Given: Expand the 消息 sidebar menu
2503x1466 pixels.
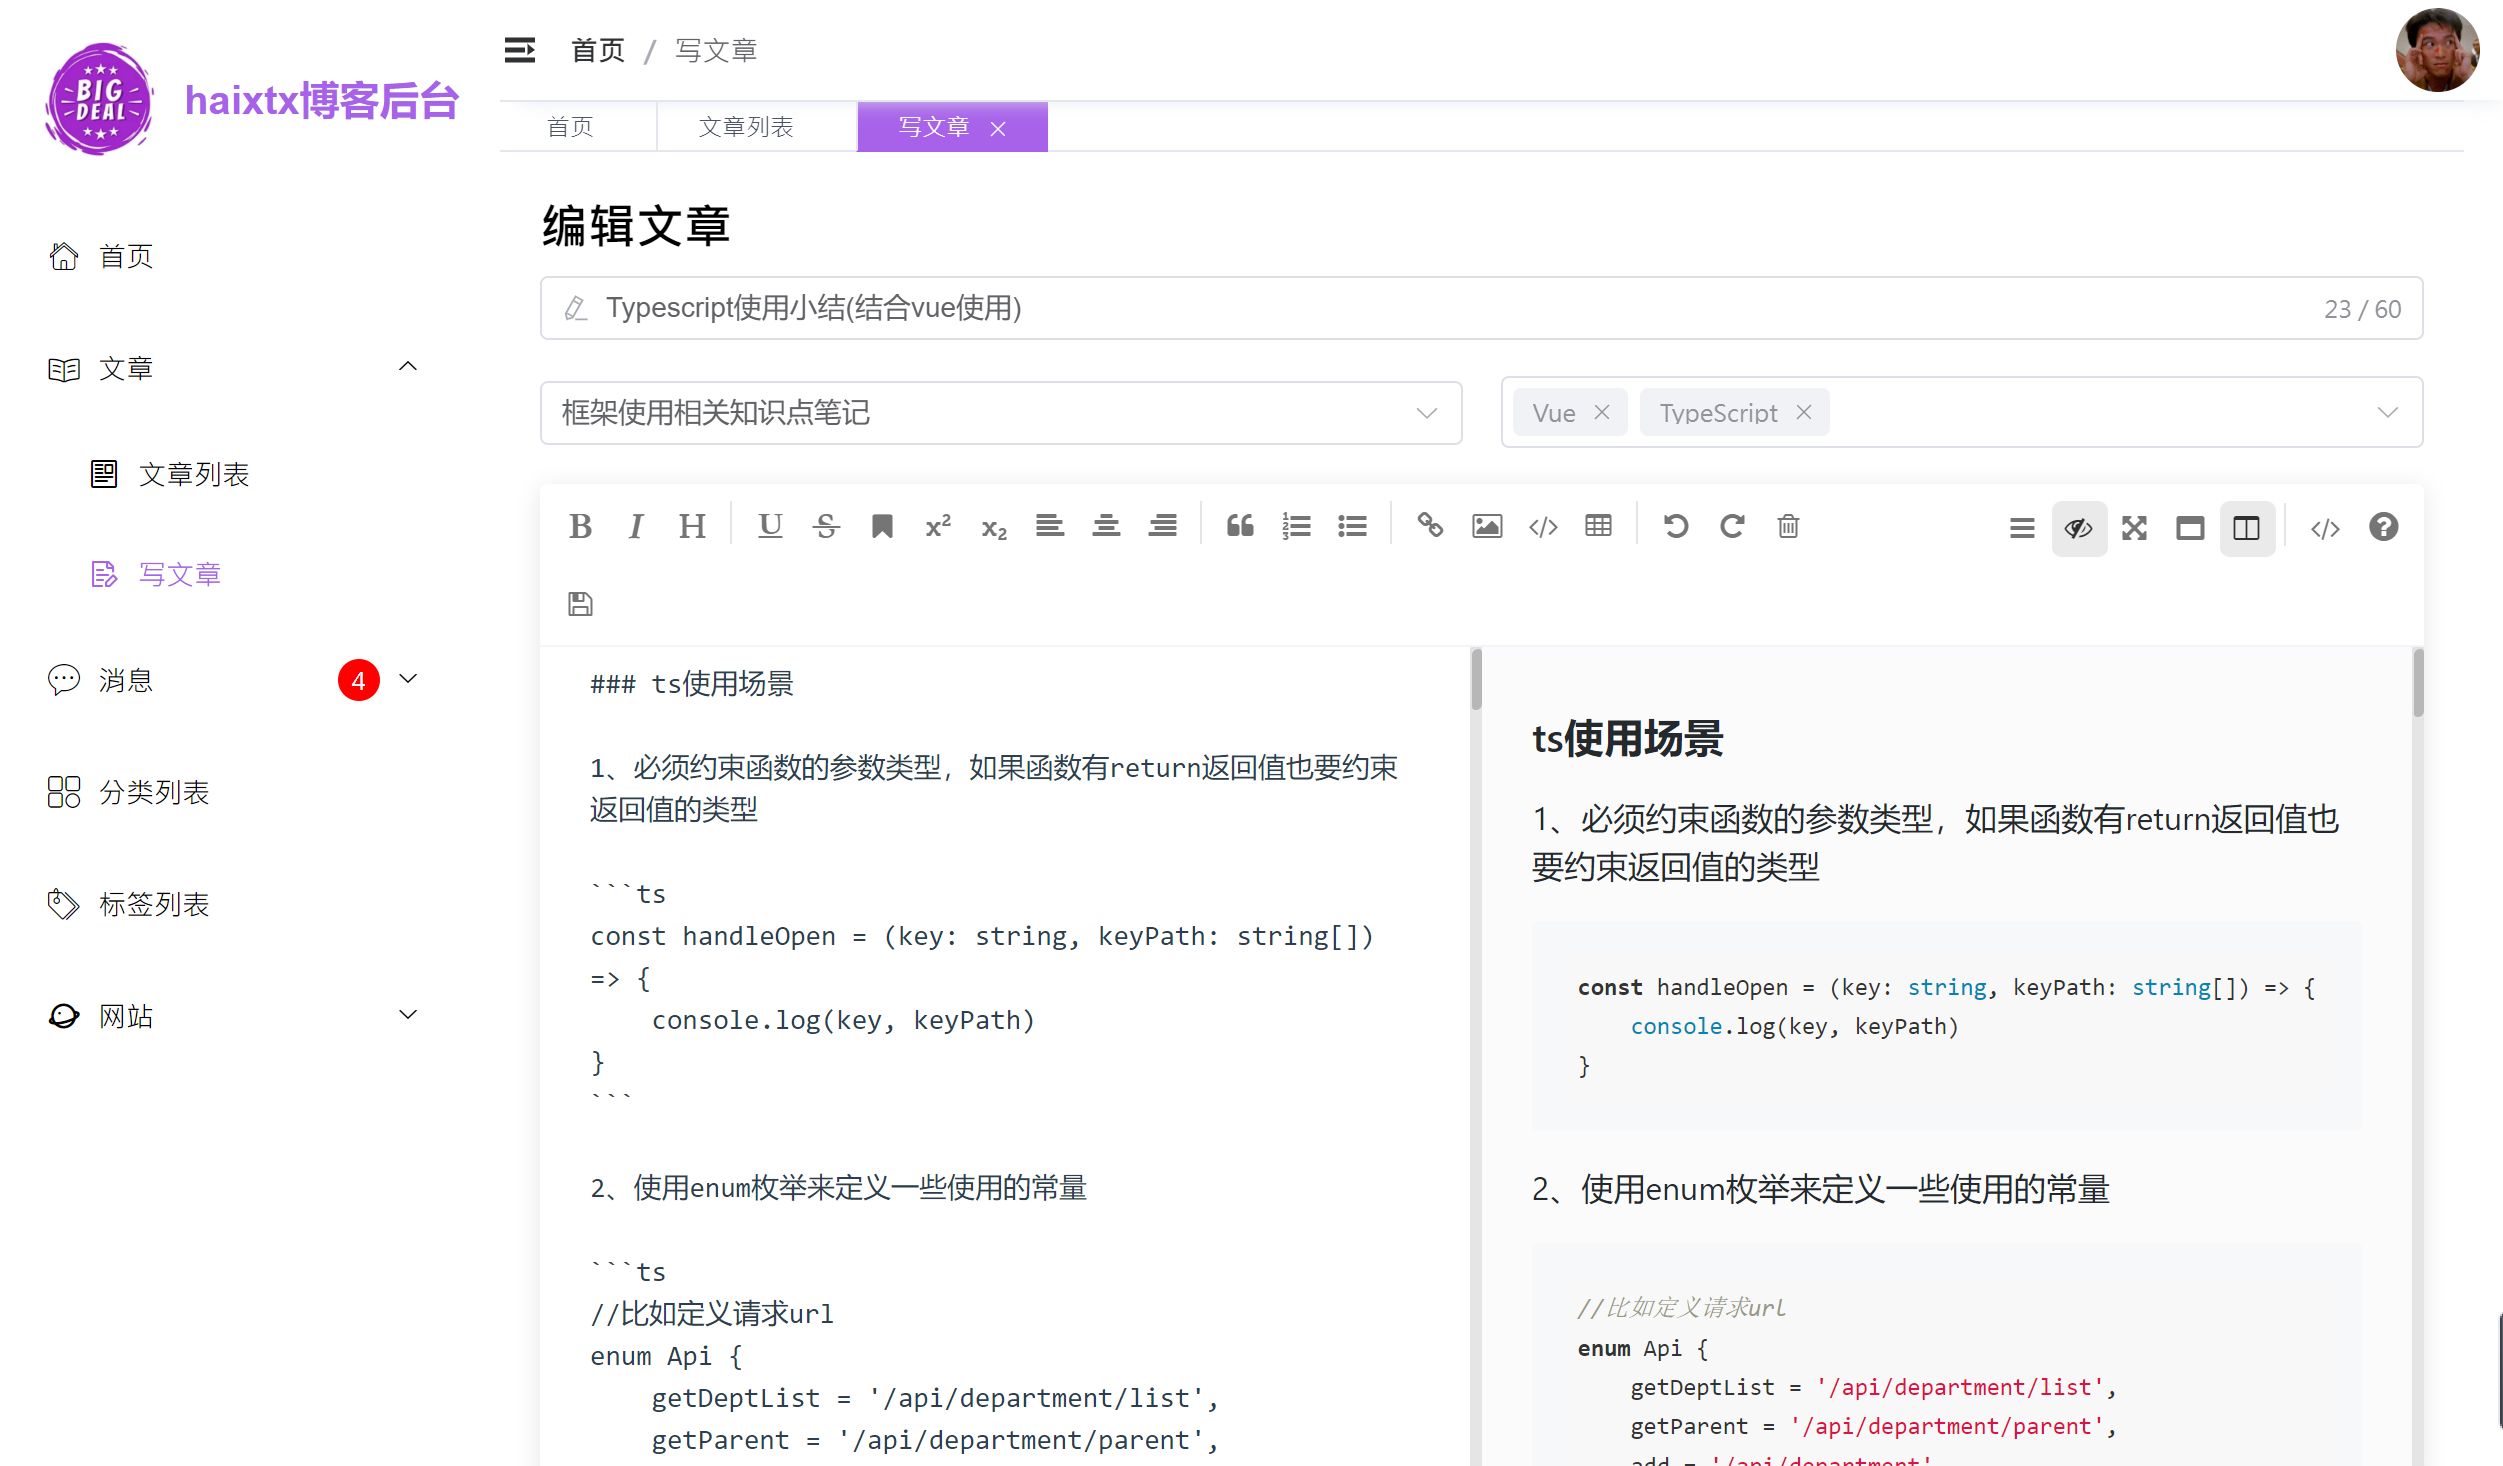Looking at the screenshot, I should pos(407,678).
